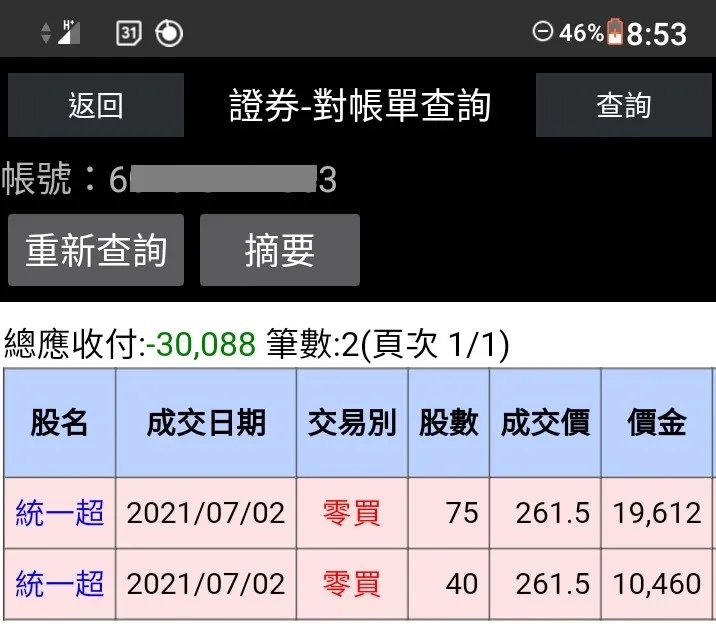This screenshot has width=716, height=624.
Task: Tap 零買 in the 10,460 row
Action: click(352, 584)
